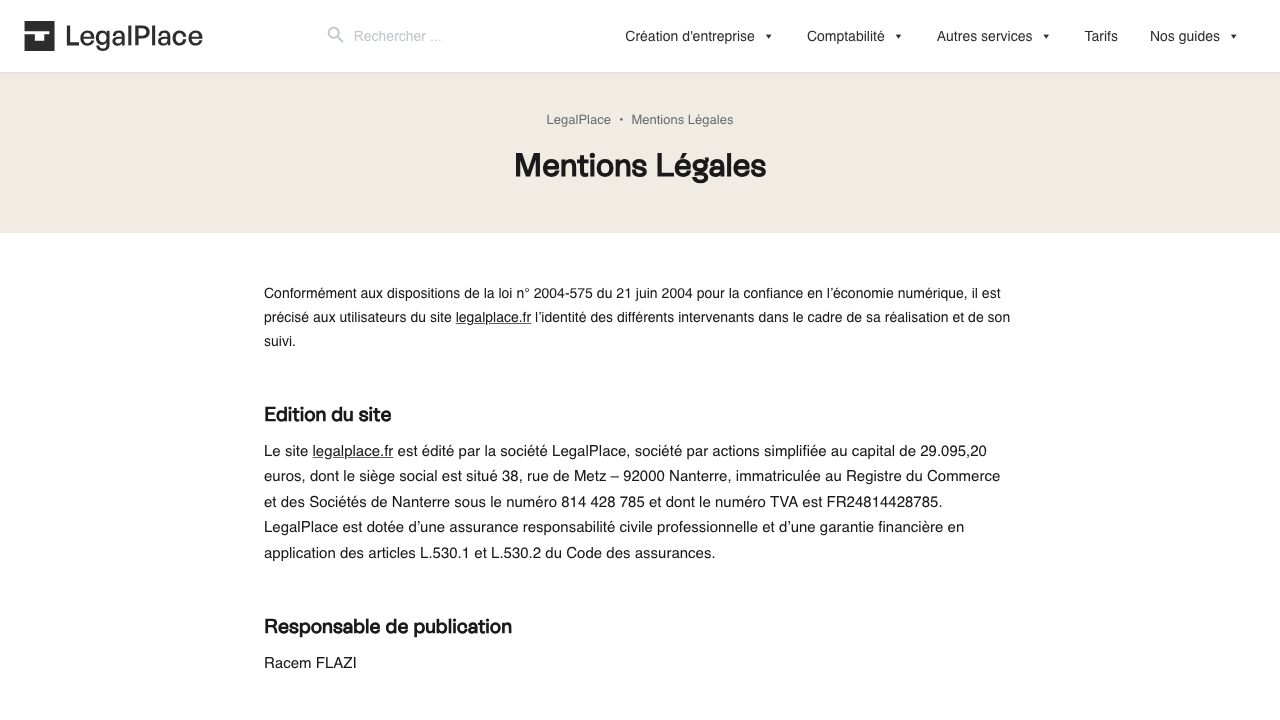Click the TVA number FR24814428785

click(x=884, y=502)
